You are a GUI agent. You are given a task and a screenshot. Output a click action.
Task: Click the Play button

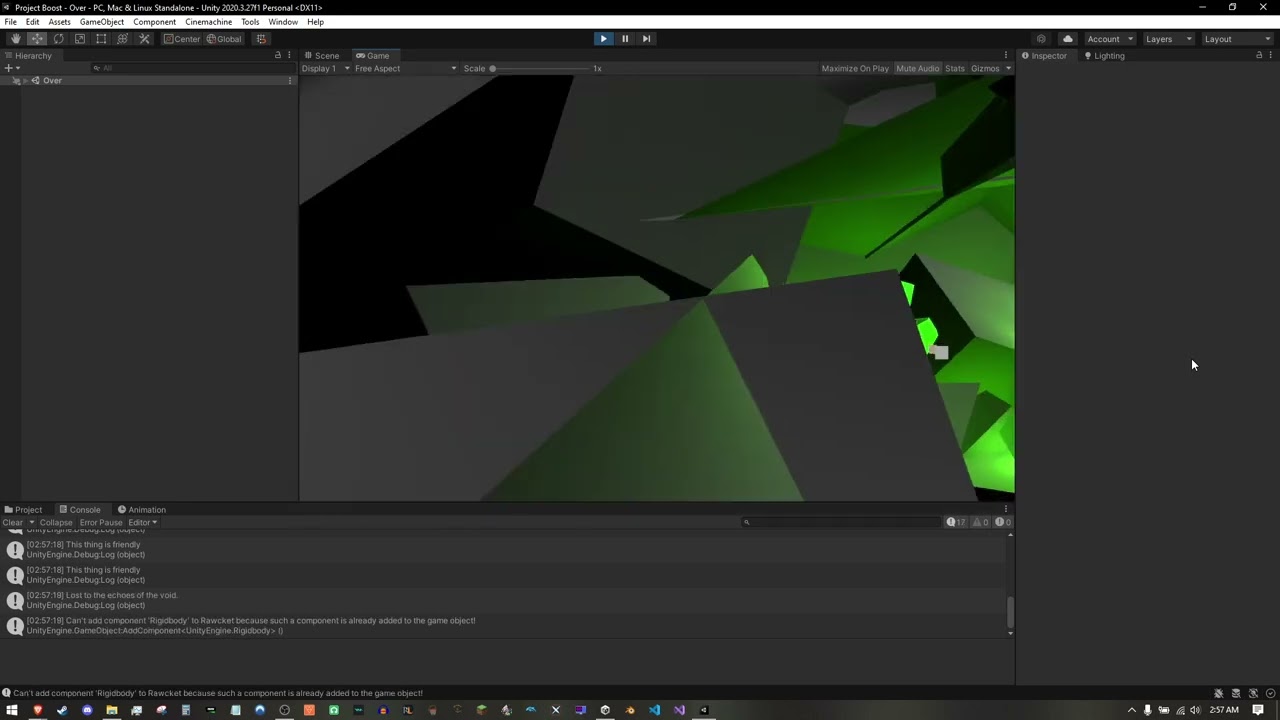(x=603, y=39)
